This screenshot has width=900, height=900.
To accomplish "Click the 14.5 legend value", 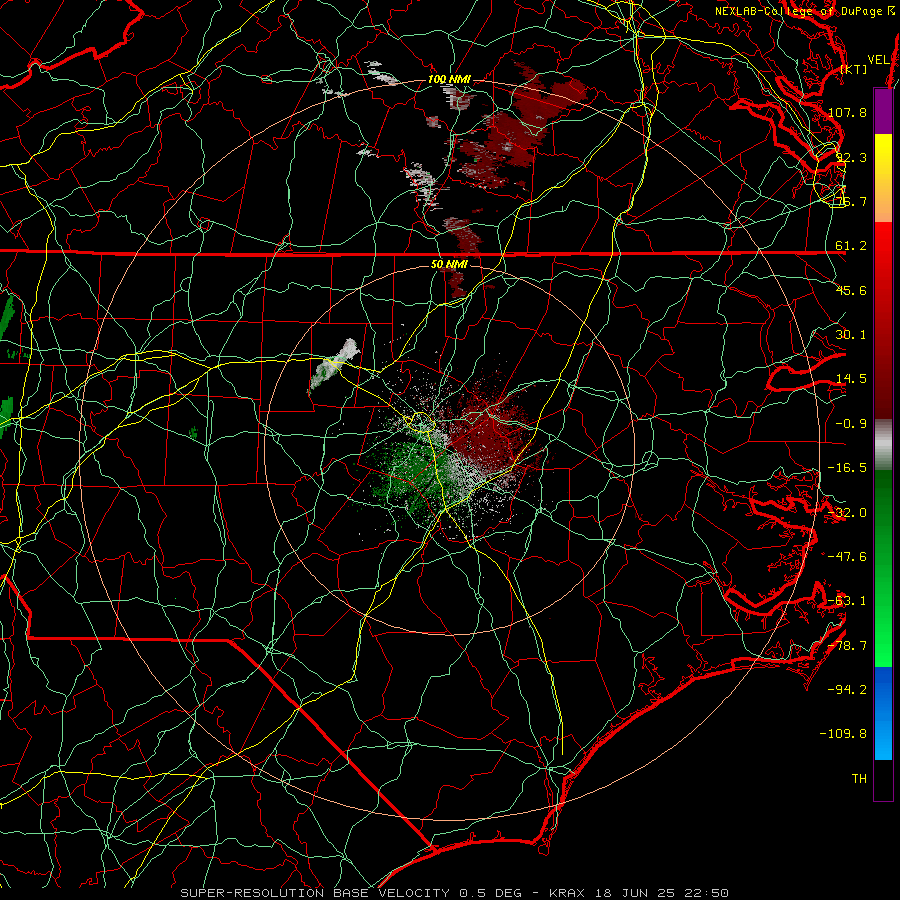I will [851, 379].
